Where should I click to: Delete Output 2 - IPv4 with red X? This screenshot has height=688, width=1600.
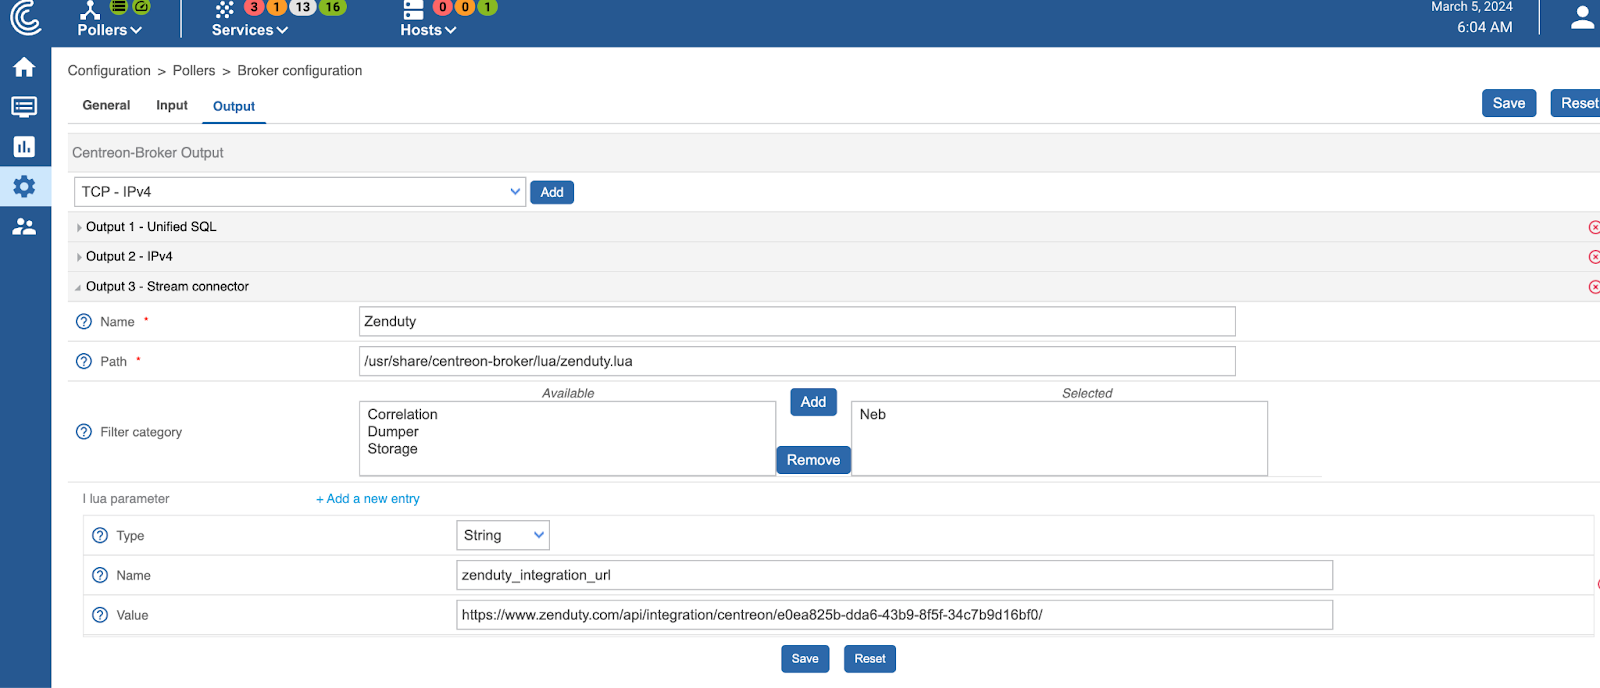[1594, 257]
